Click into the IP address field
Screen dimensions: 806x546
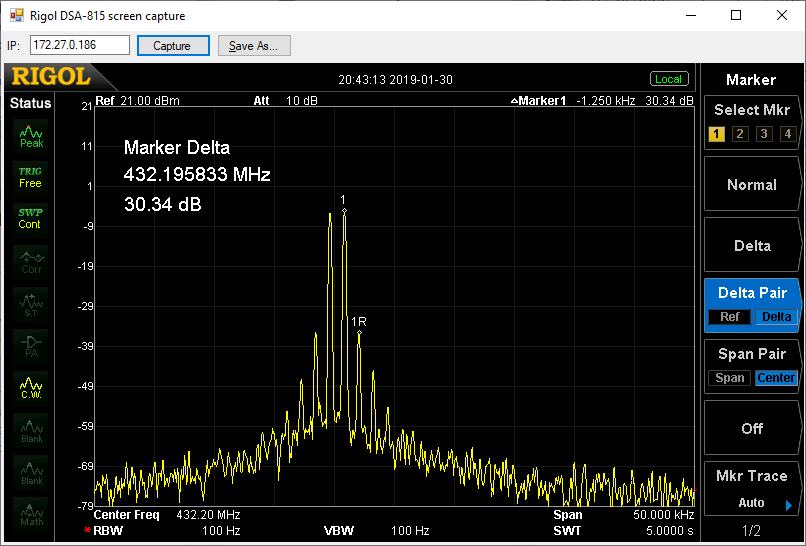(80, 45)
